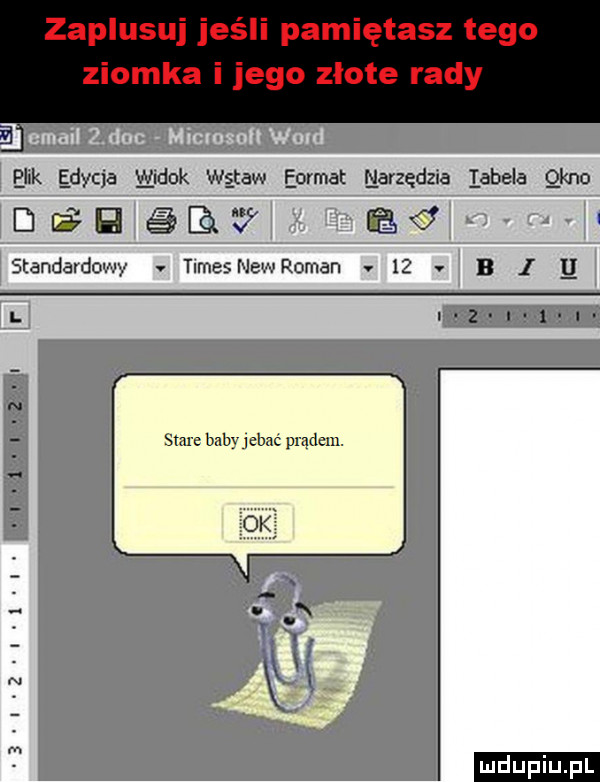Expand the Standardowy style dropdown arrow

[161, 268]
